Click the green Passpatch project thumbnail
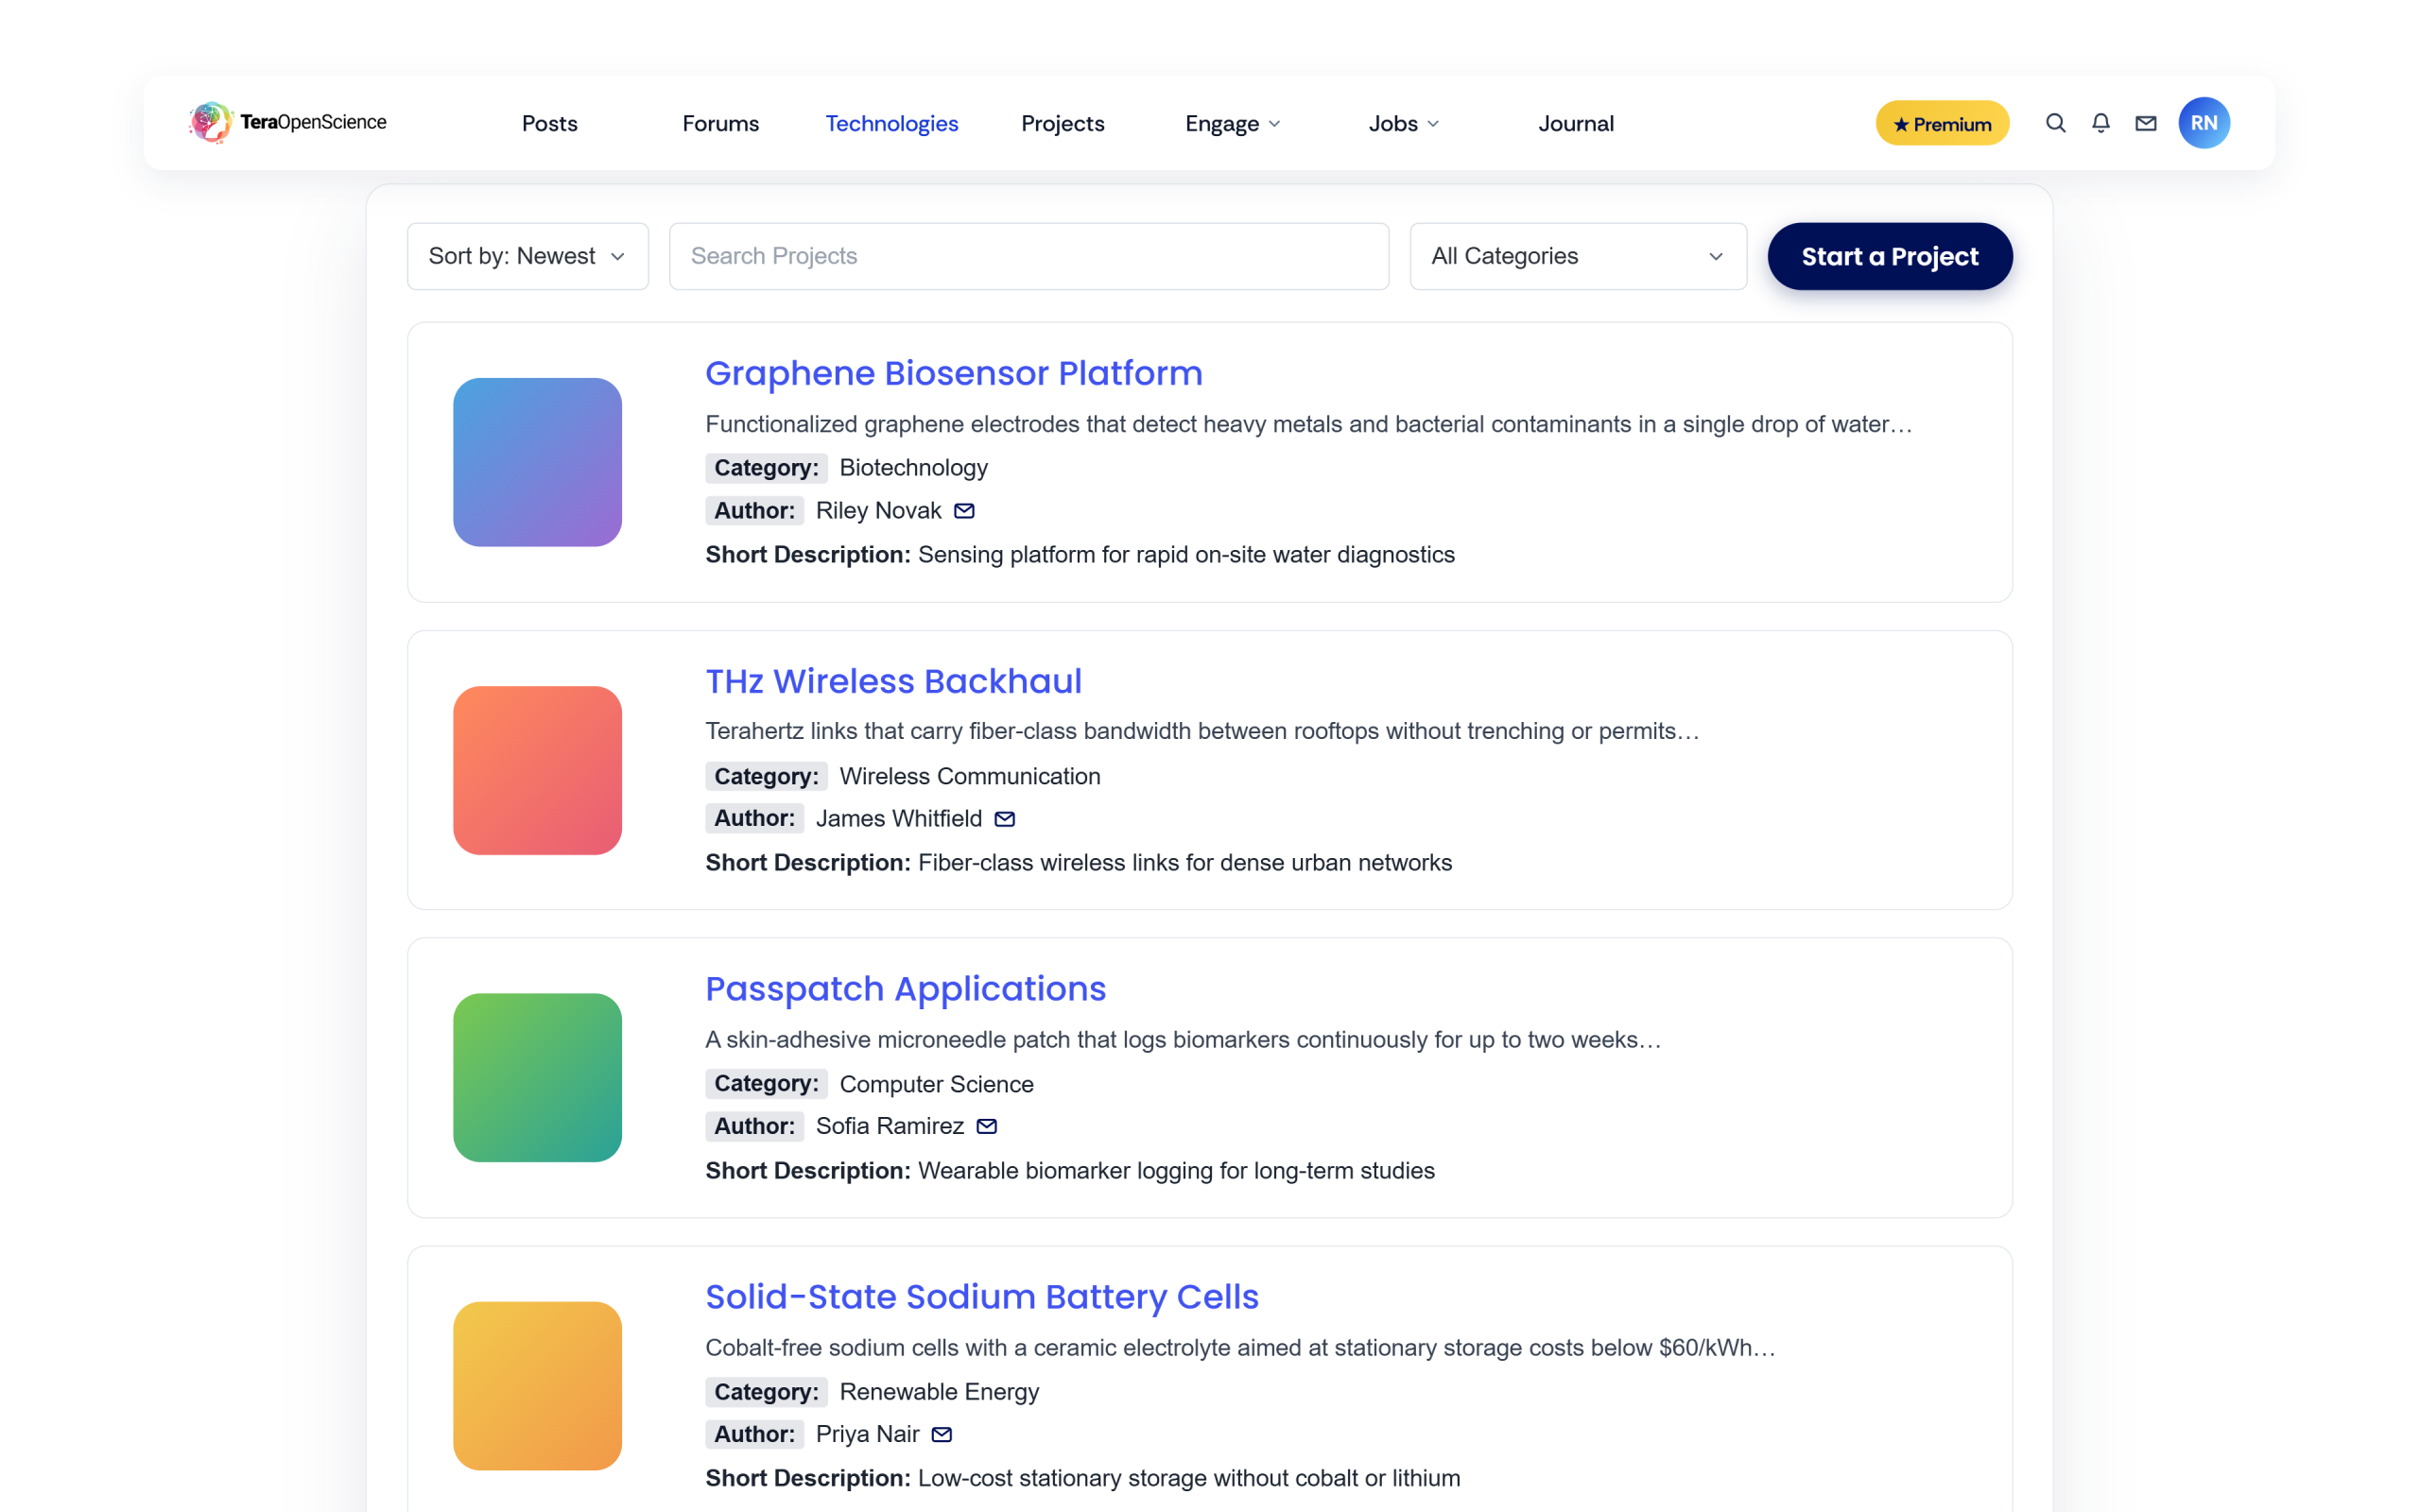Screen dimensions: 2420x1512 pos(537,1077)
